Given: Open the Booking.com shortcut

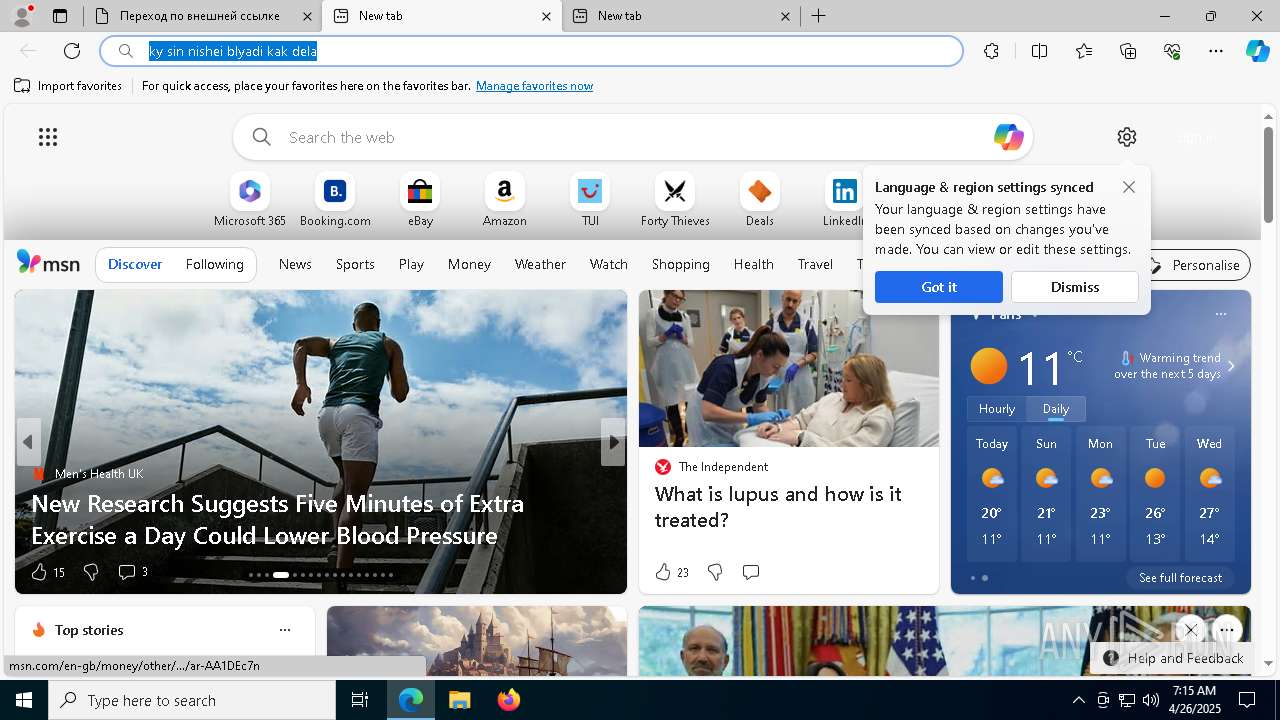Looking at the screenshot, I should click(x=335, y=200).
